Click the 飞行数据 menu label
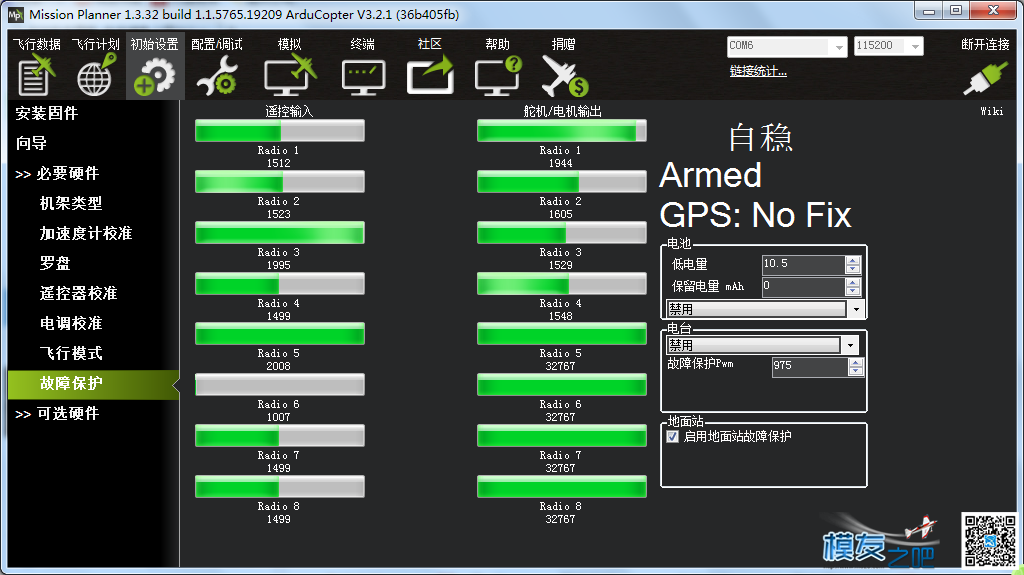 (37, 44)
